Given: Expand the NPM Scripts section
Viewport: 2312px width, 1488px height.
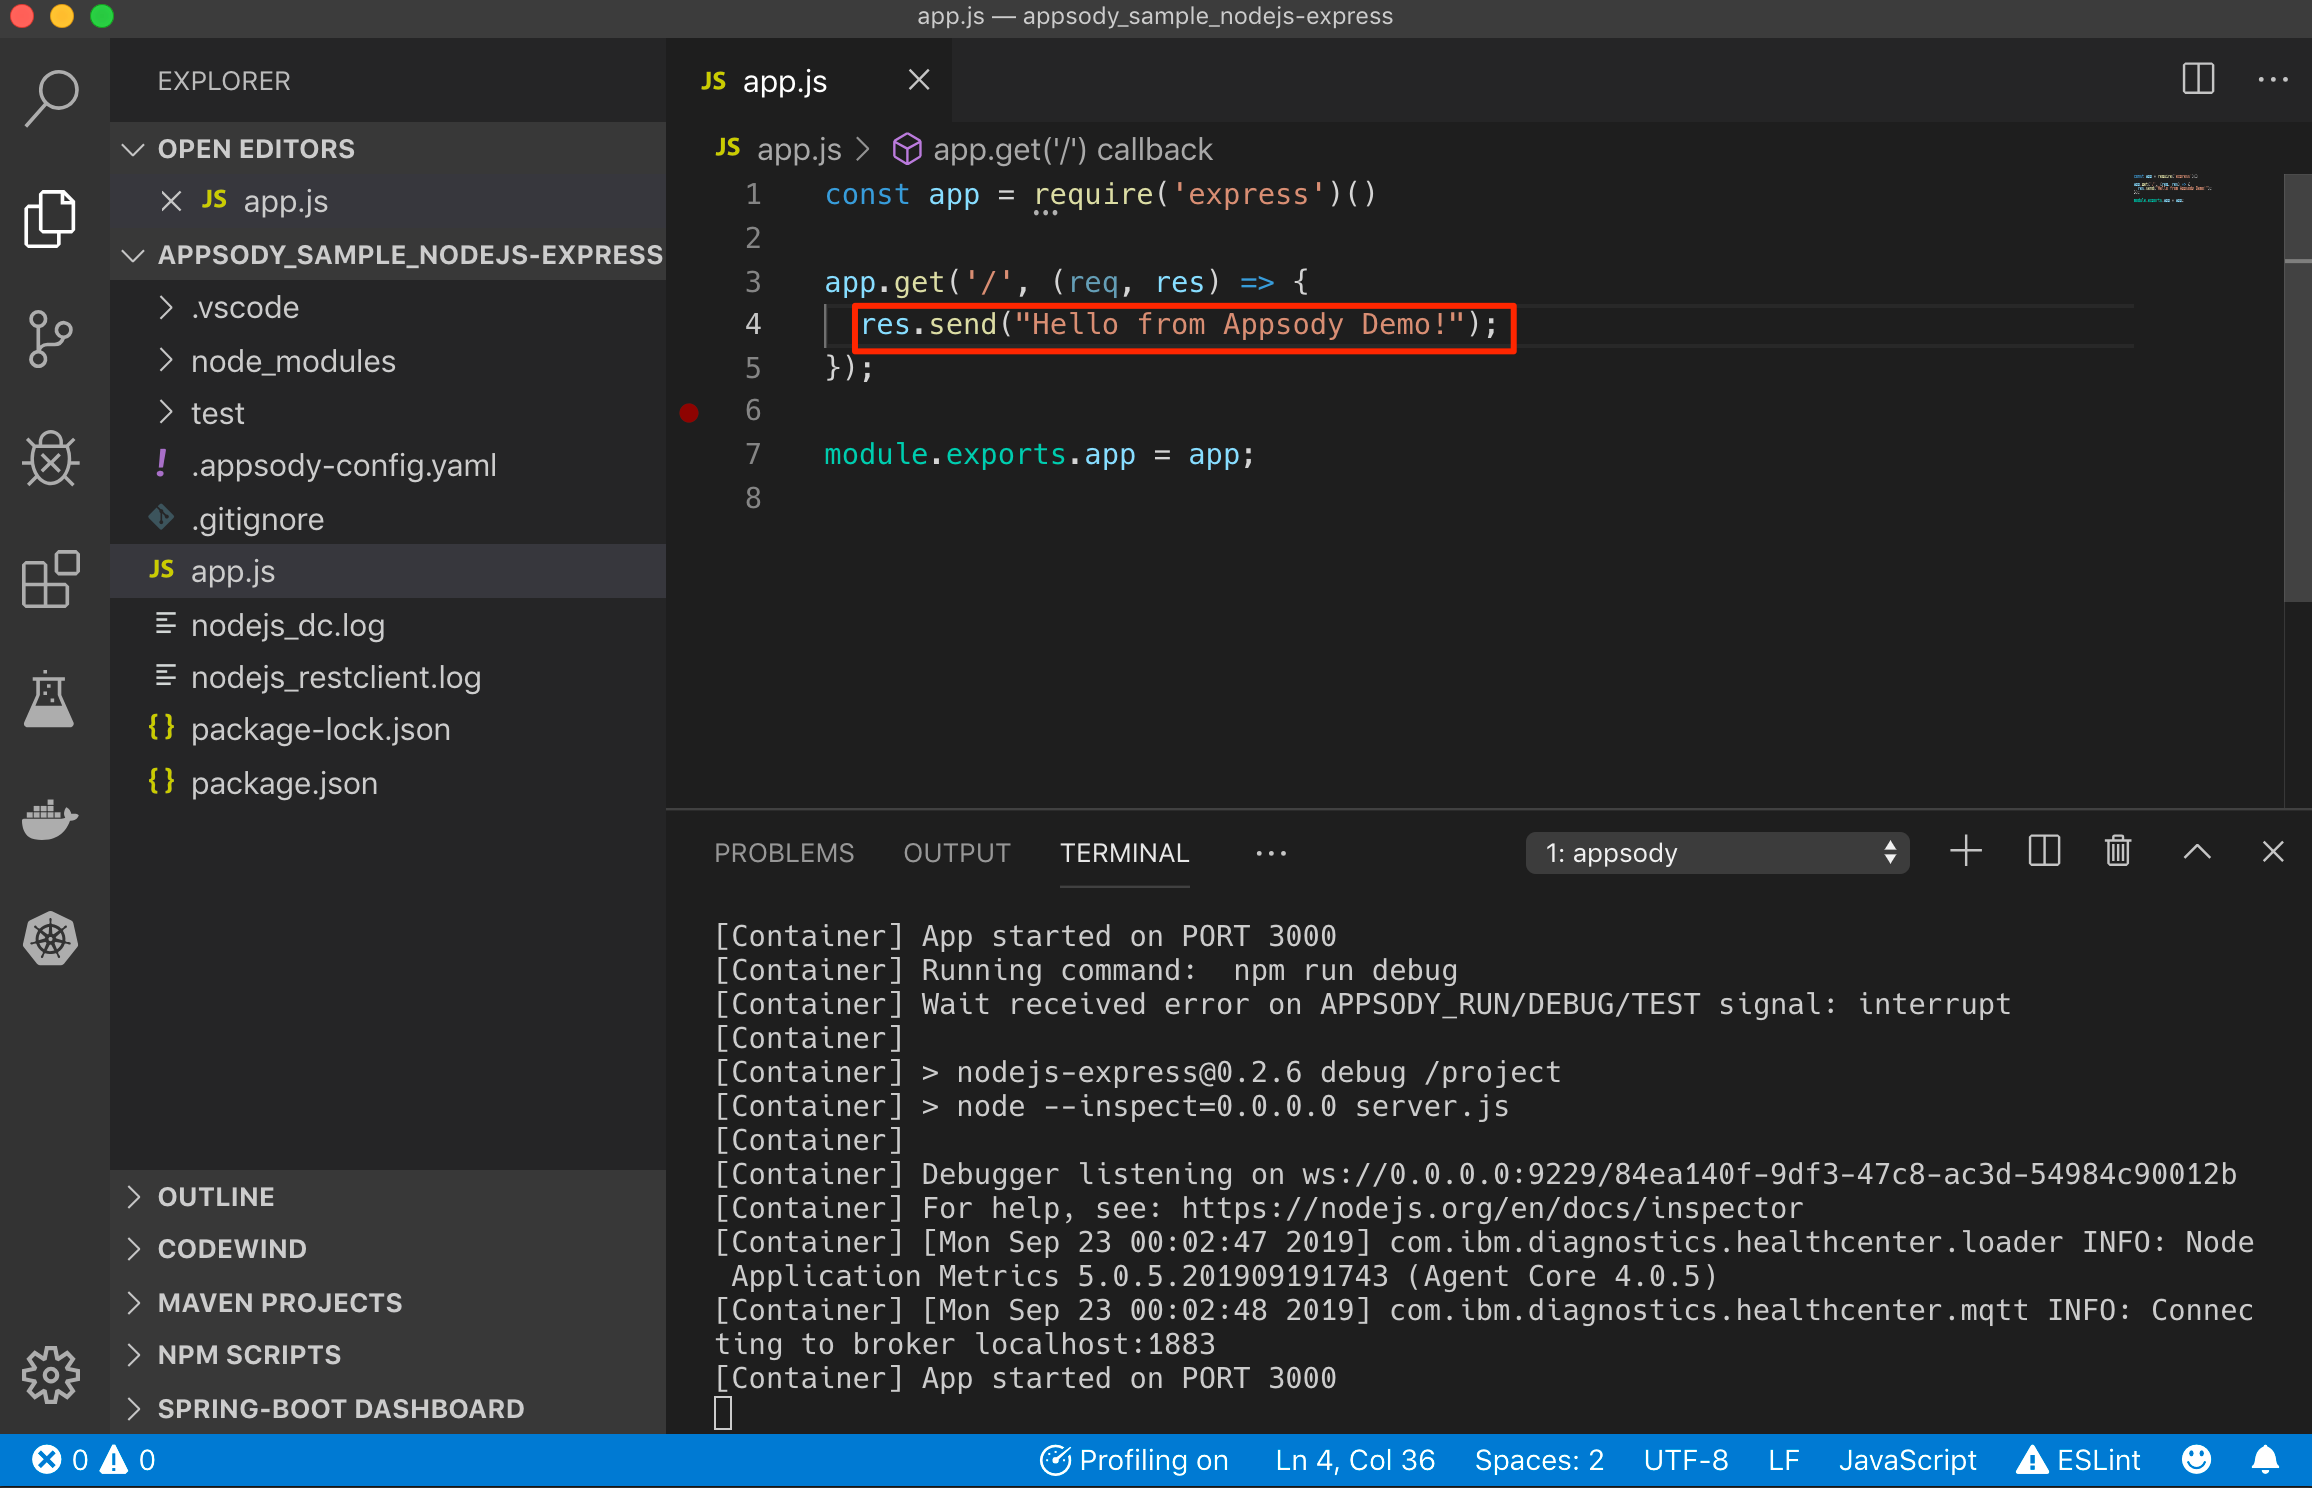Looking at the screenshot, I should (388, 1355).
